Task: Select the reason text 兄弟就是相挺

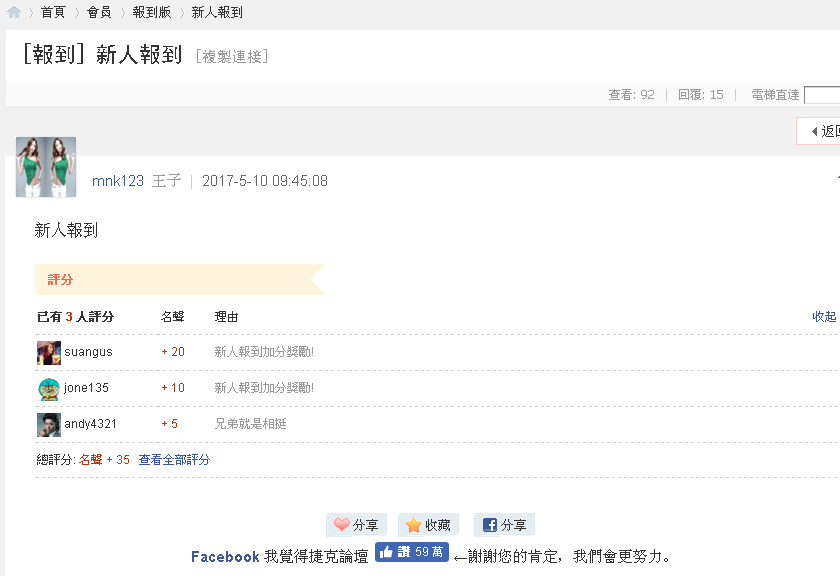Action: [x=251, y=424]
